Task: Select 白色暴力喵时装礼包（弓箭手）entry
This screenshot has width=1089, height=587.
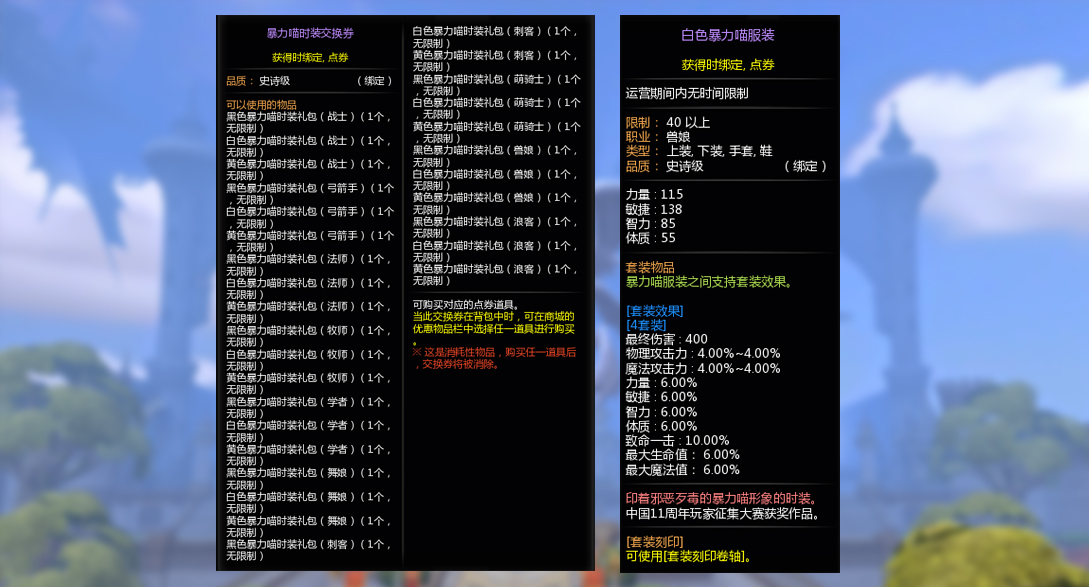Action: coord(310,211)
